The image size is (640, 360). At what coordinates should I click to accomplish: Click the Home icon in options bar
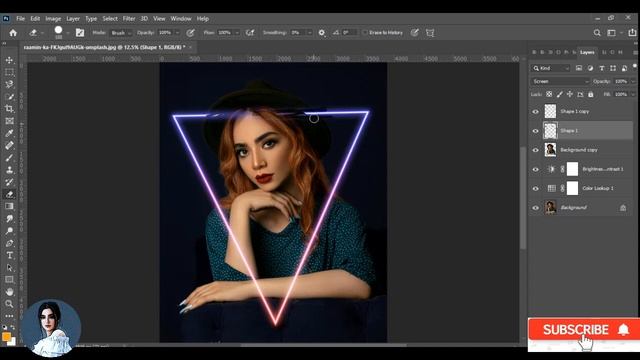(x=13, y=33)
